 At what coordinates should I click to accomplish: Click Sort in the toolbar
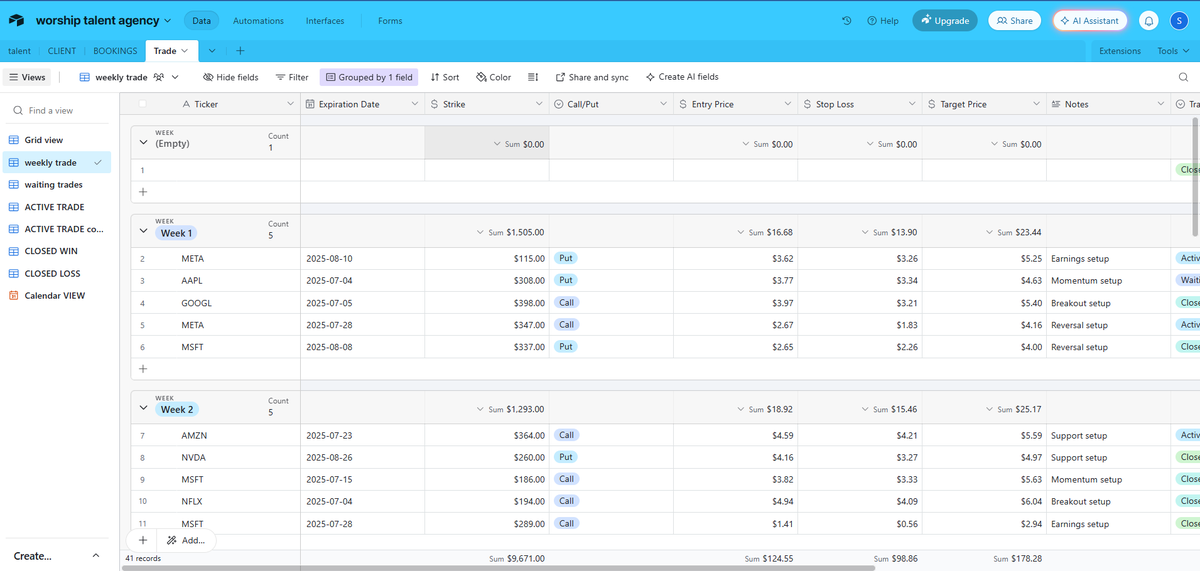[x=444, y=77]
